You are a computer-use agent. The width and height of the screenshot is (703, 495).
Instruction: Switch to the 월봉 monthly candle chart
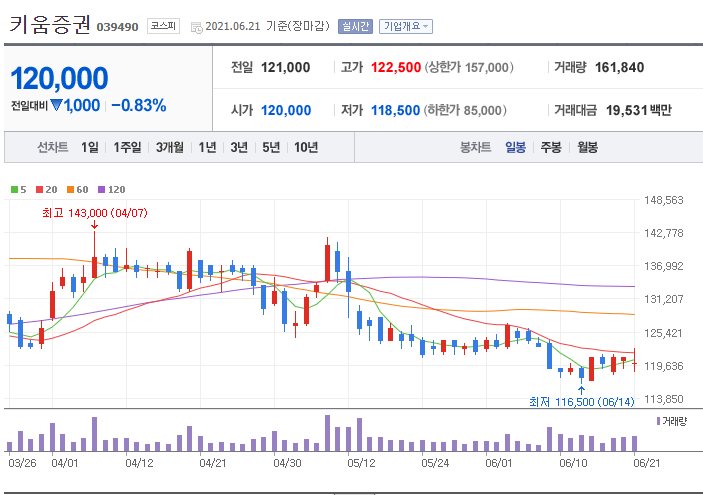(587, 147)
